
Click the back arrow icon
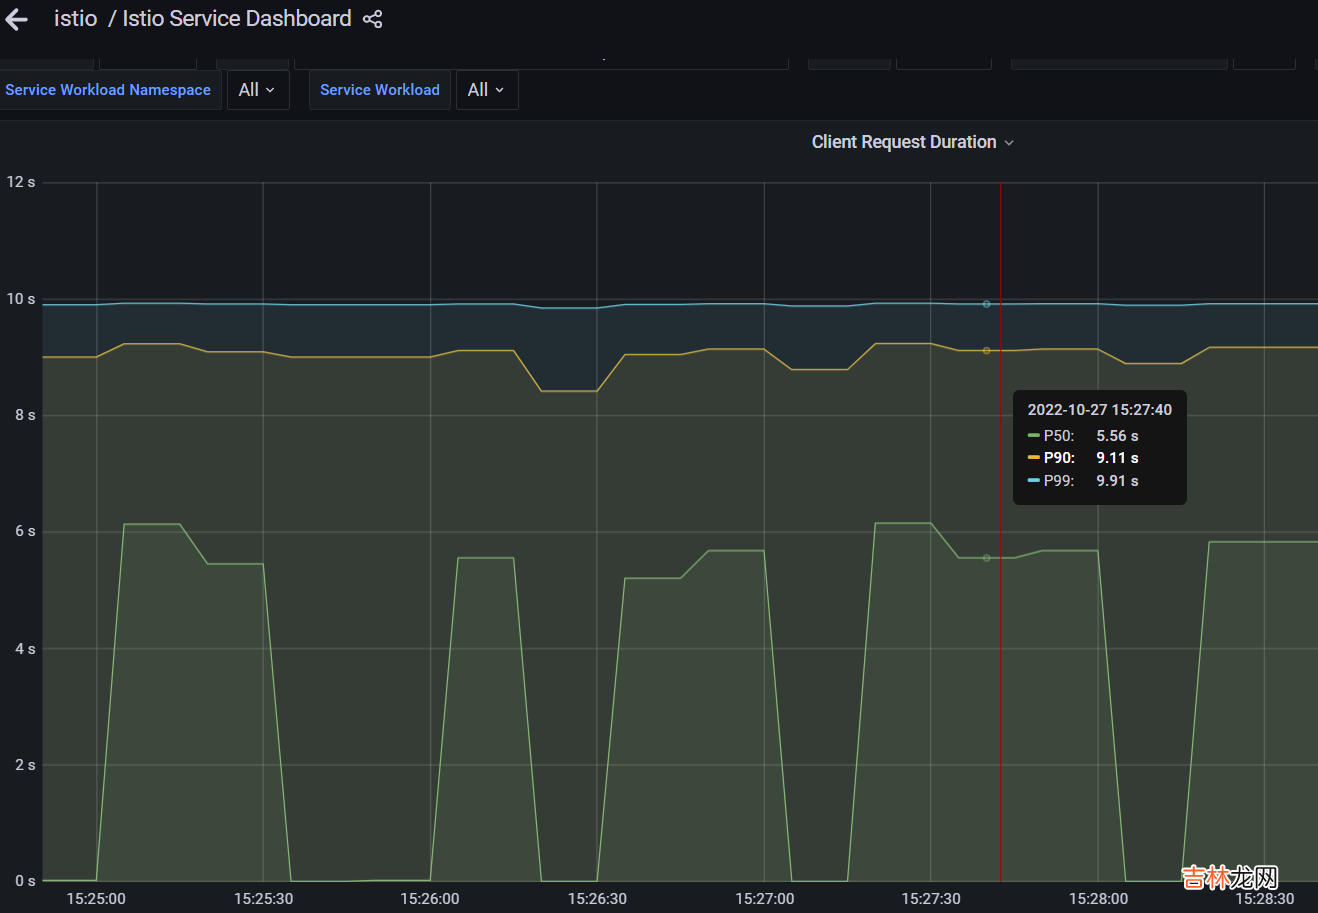[x=17, y=20]
